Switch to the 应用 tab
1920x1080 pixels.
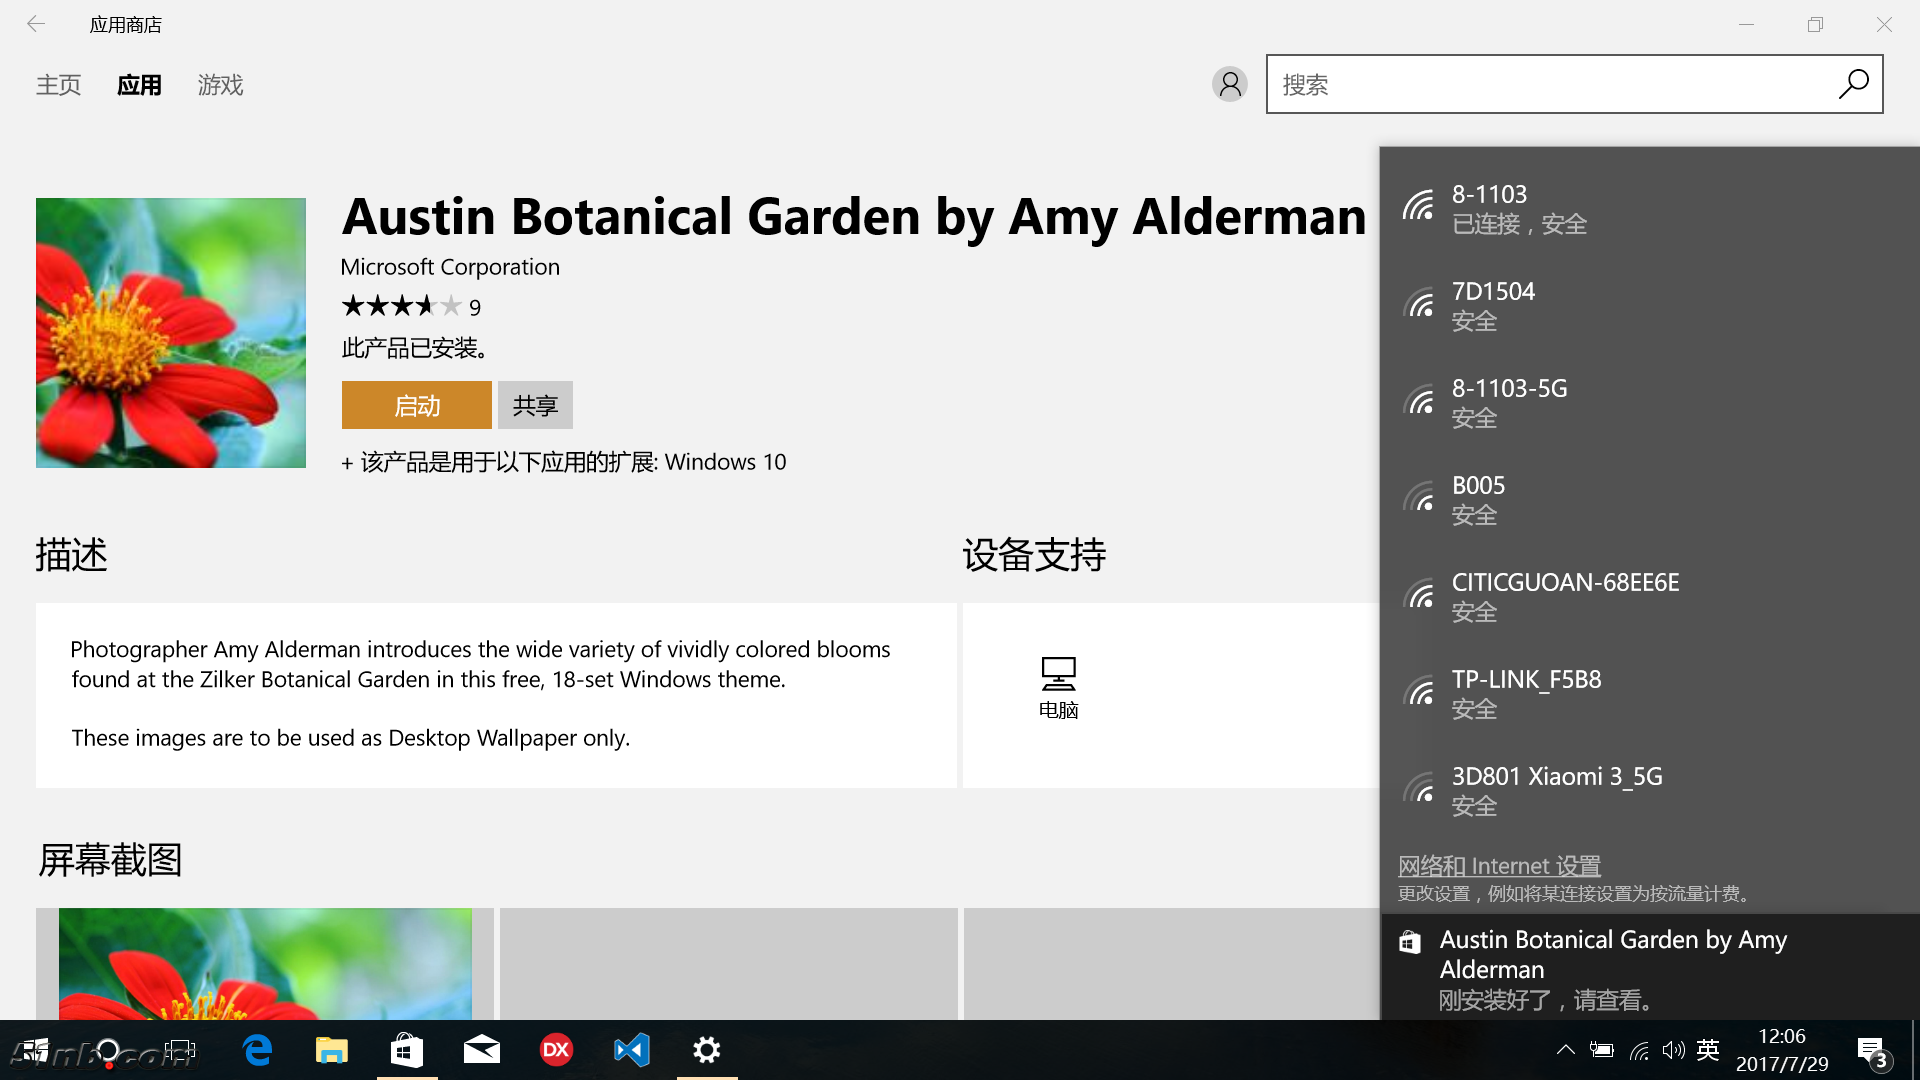(x=139, y=85)
